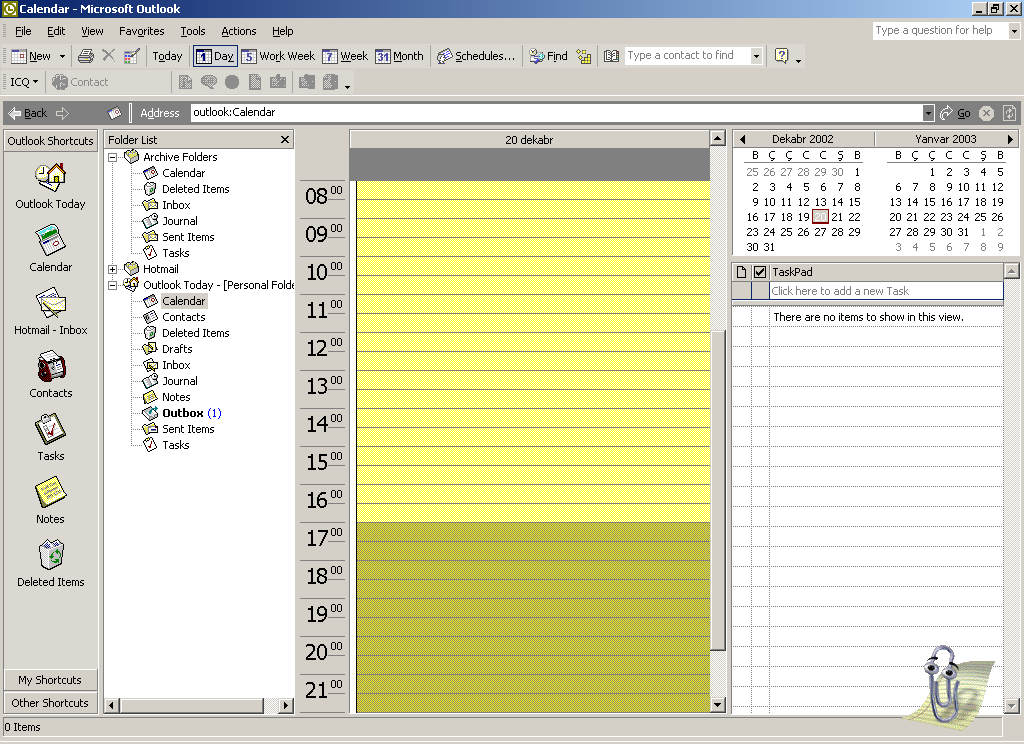The height and width of the screenshot is (744, 1024).
Task: Click the Print icon in toolbar
Action: point(86,56)
